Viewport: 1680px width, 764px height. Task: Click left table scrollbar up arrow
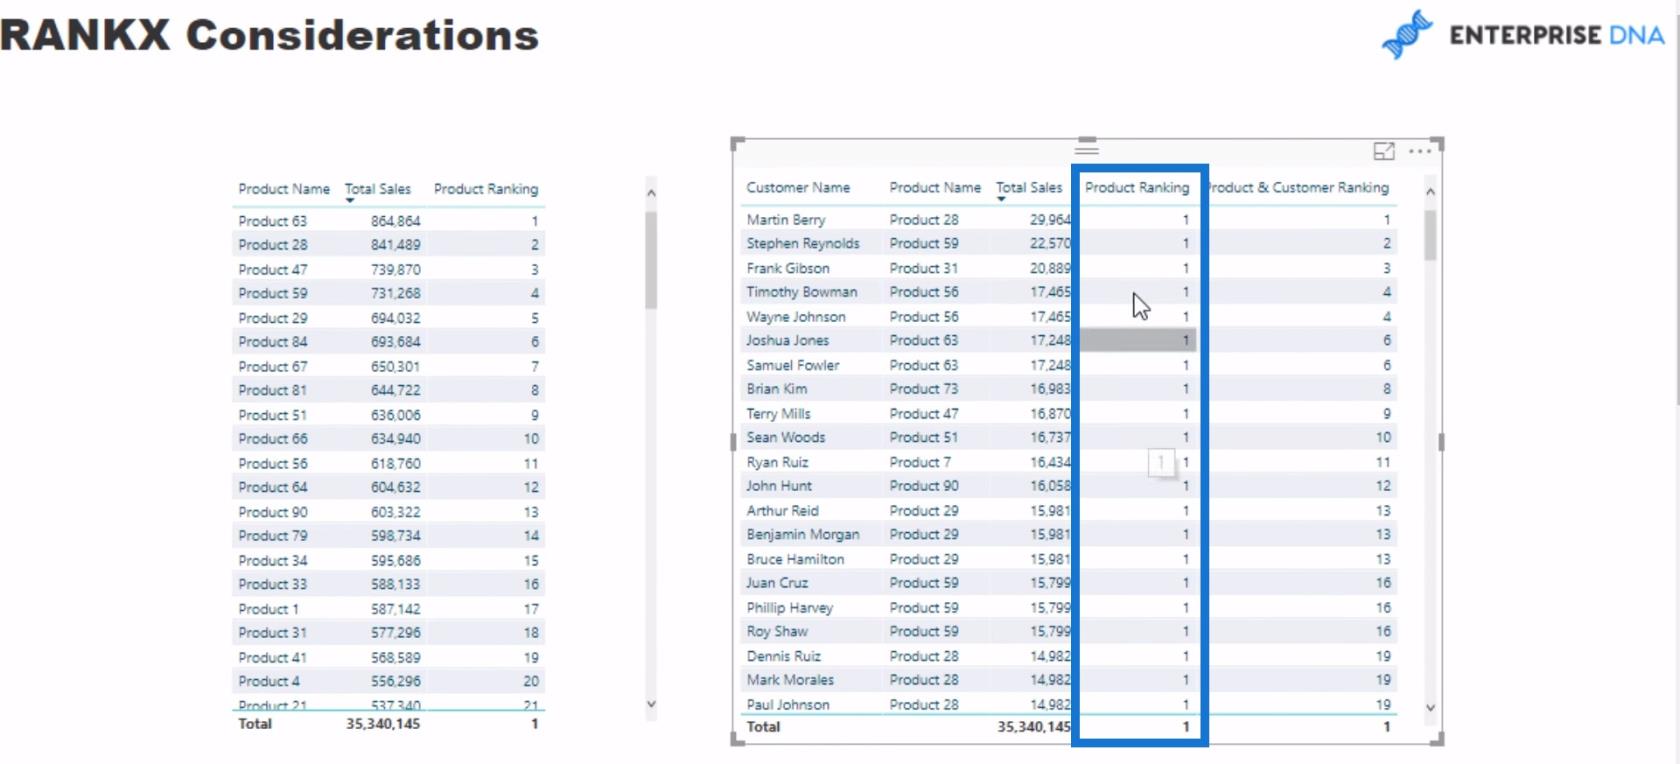[651, 193]
